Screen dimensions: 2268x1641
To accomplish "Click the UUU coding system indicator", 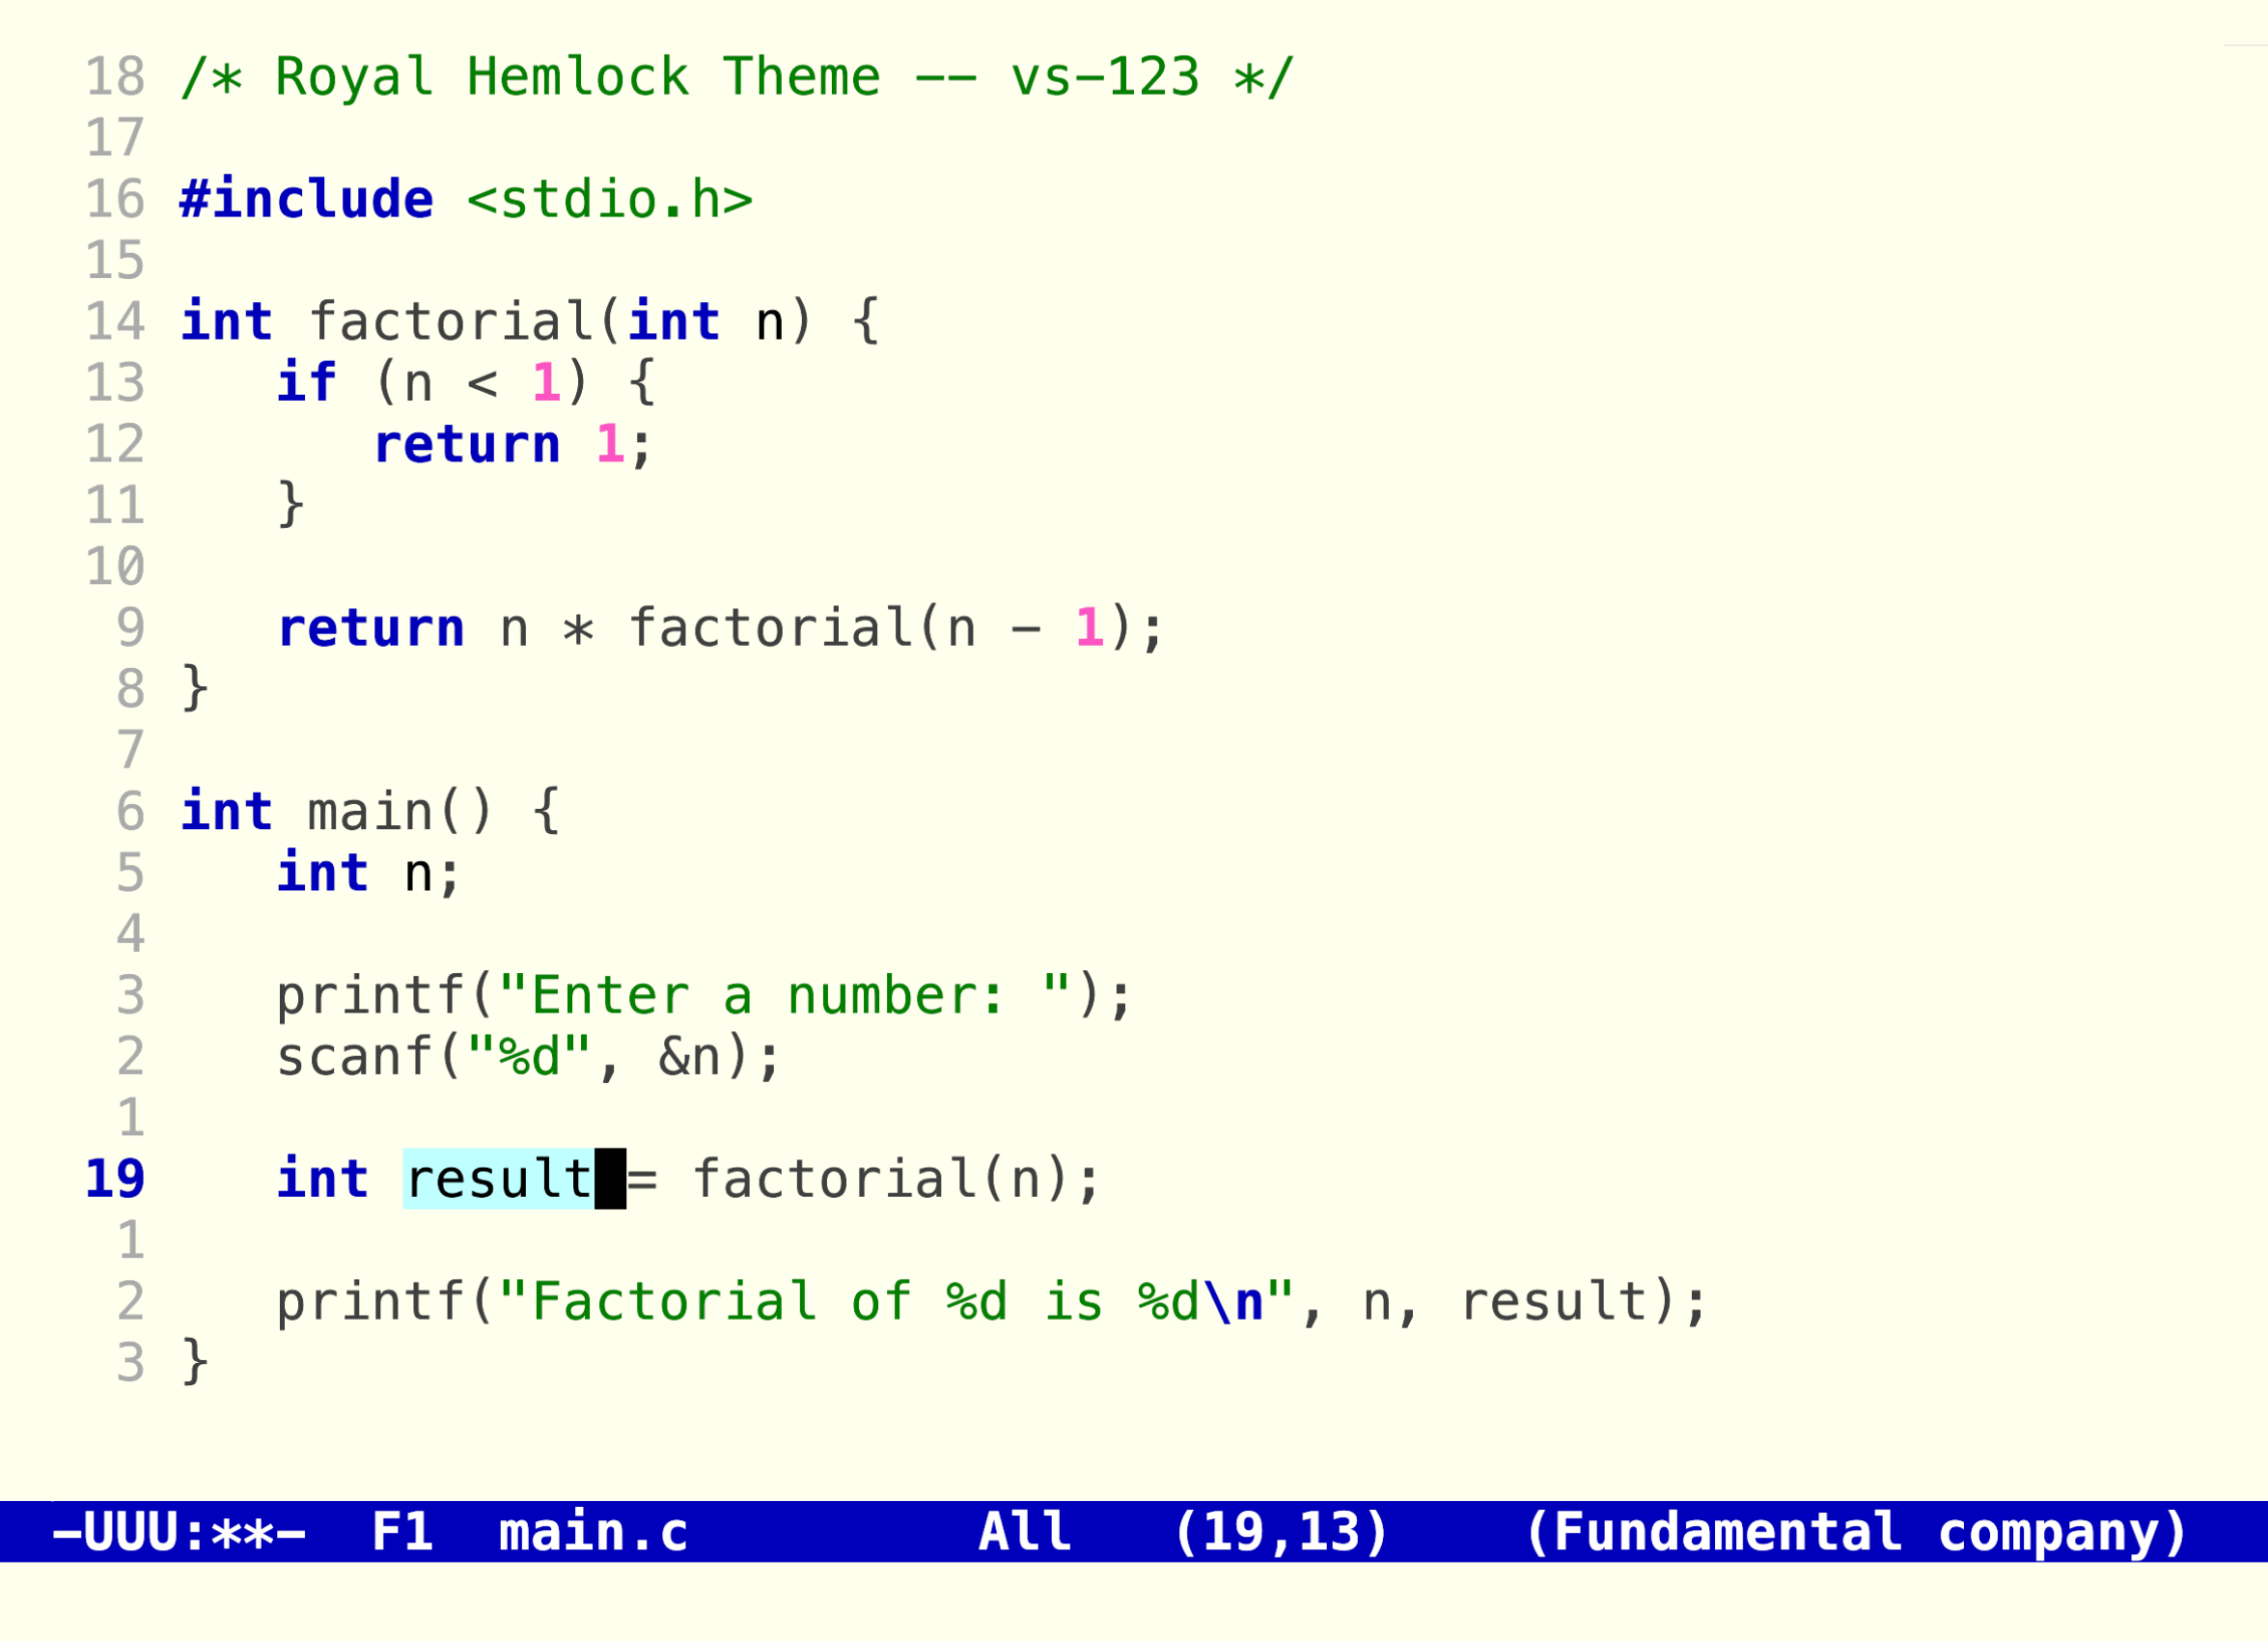I will (x=130, y=1532).
